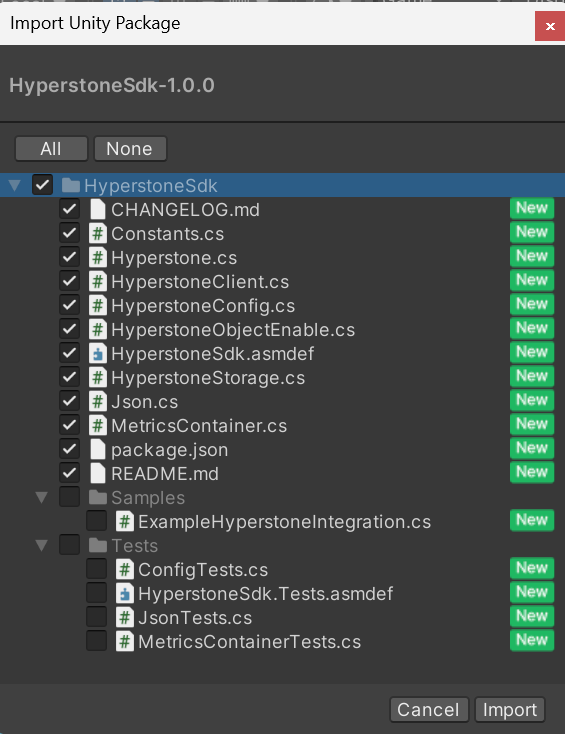Click the HyperstoneSdk folder icon
The width and height of the screenshot is (565, 734).
(71, 185)
